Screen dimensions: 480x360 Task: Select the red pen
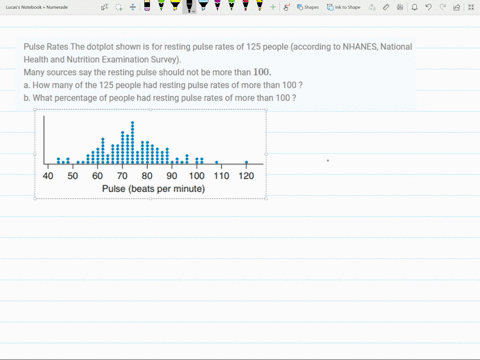click(x=245, y=6)
